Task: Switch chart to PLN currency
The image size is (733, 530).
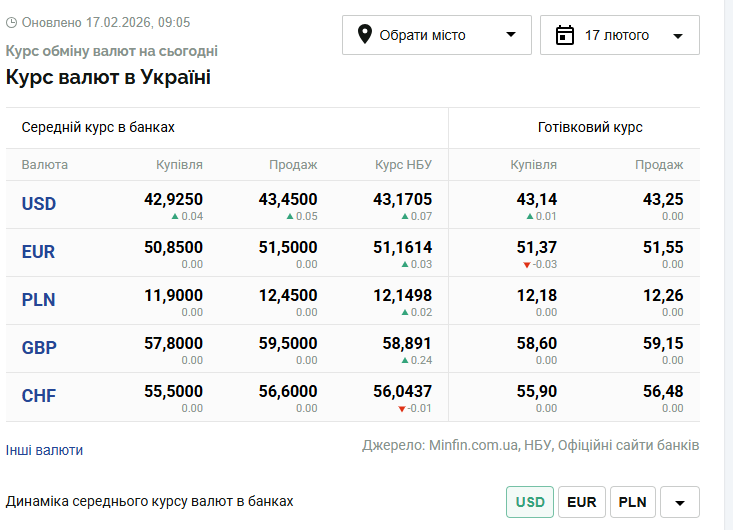Action: 632,502
